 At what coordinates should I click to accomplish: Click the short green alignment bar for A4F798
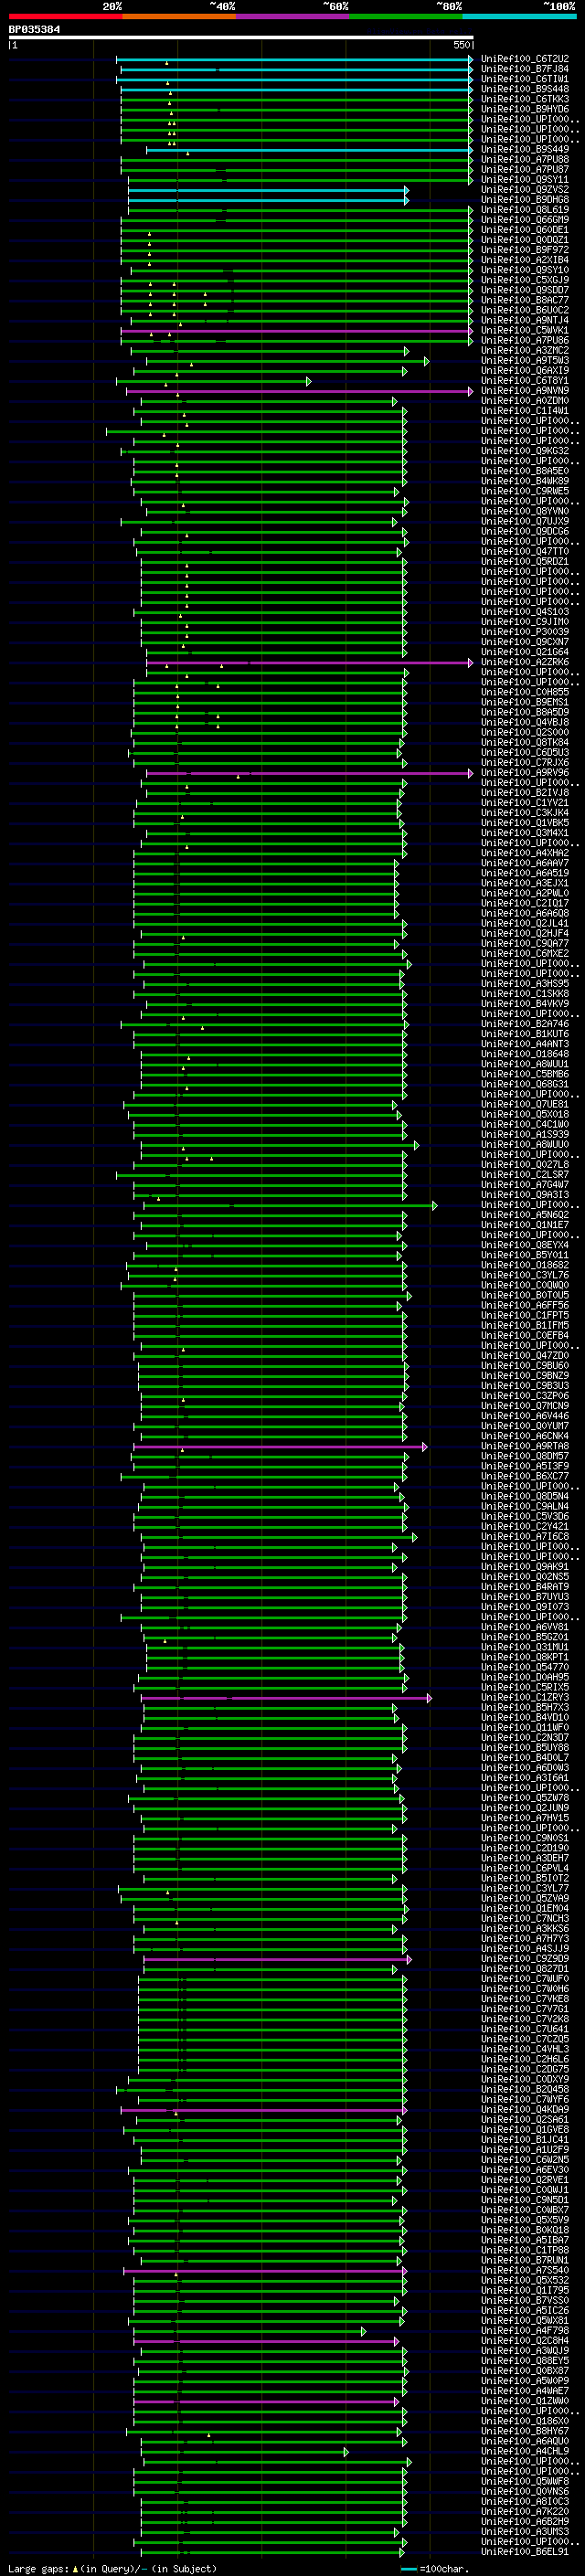(x=249, y=2330)
